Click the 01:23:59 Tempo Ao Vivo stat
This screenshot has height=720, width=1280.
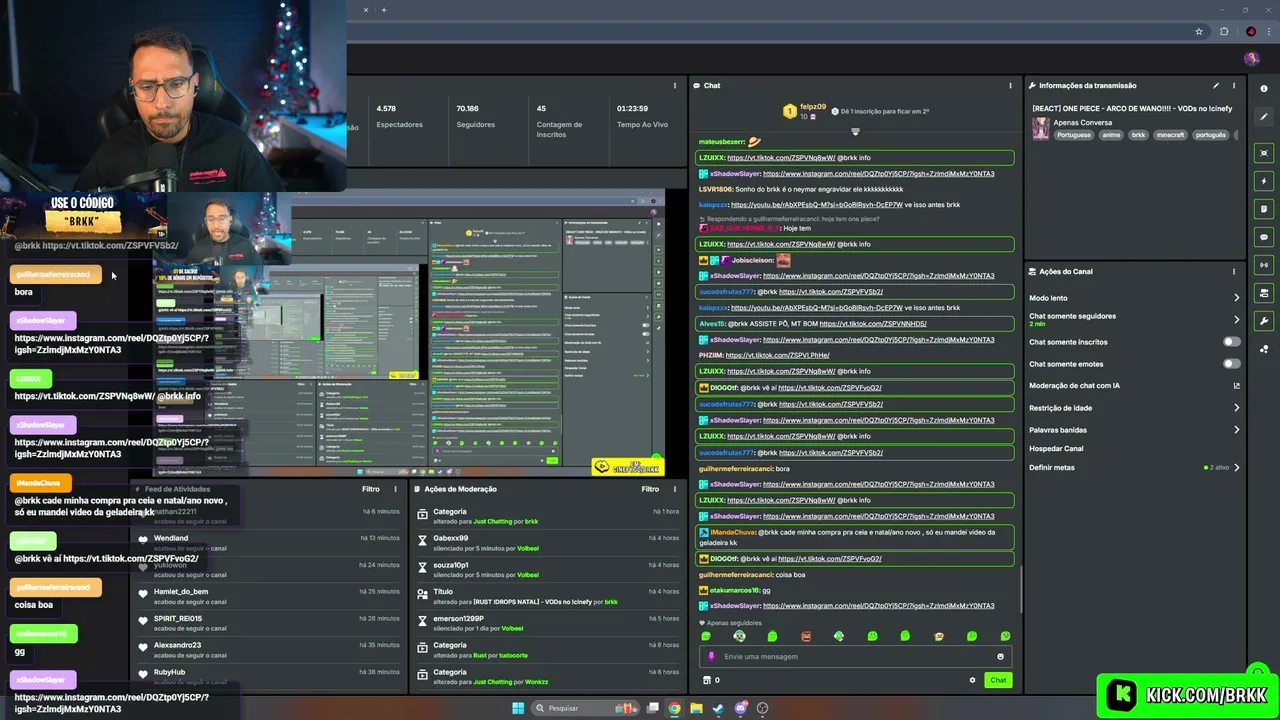[x=642, y=116]
